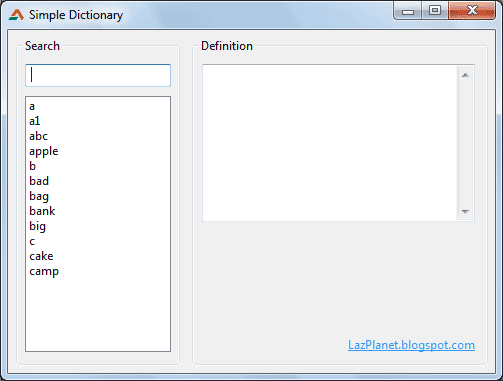The image size is (503, 381).
Task: Close the Simple Dictionary window
Action: tap(472, 11)
